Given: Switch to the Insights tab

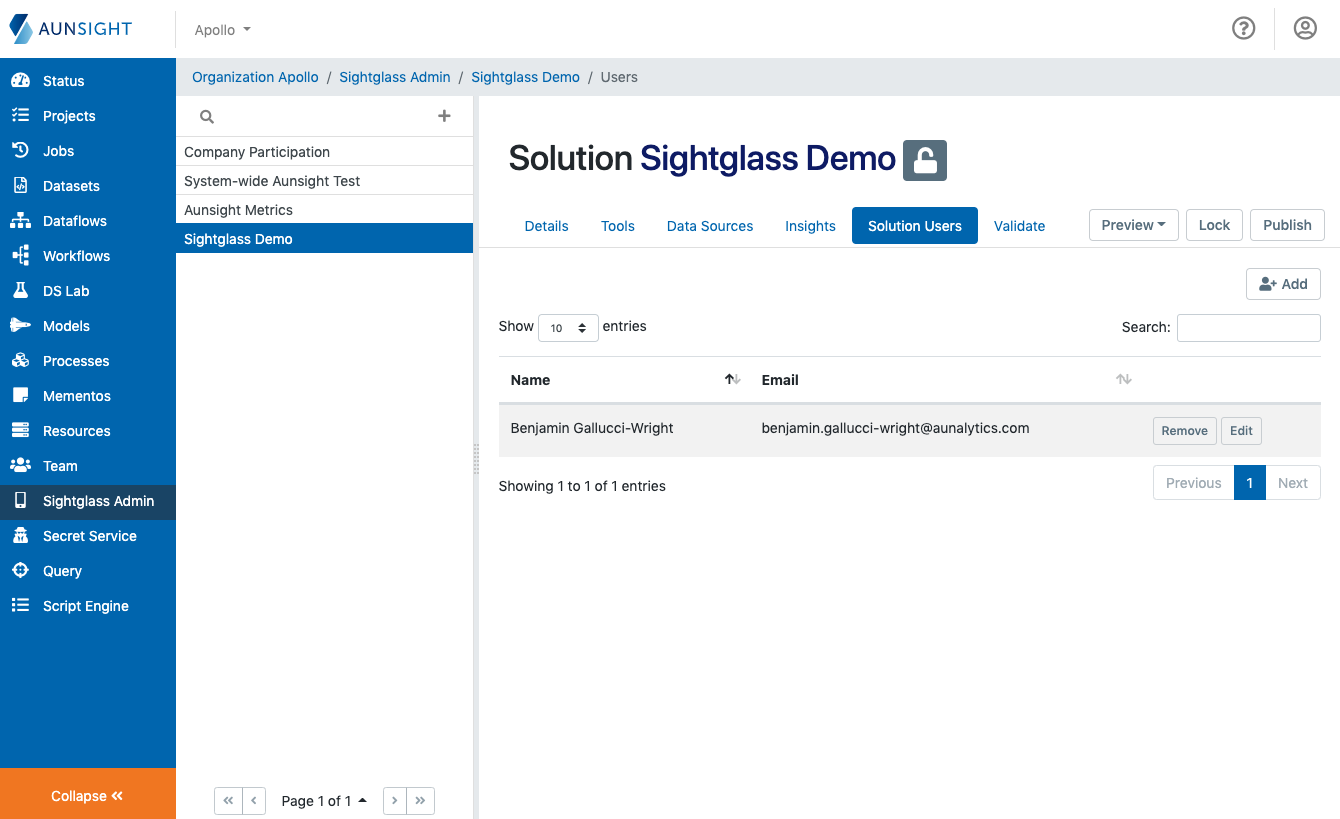Looking at the screenshot, I should [810, 226].
